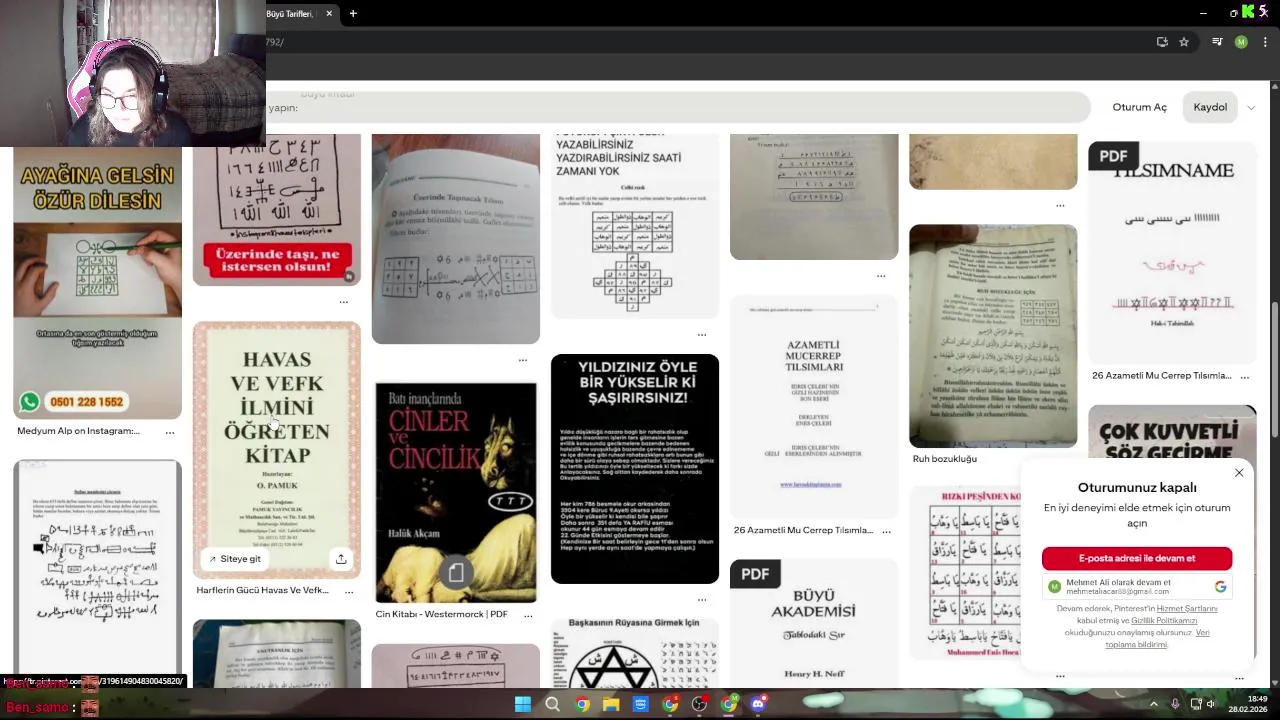
Task: Click 'Cin Kitabı - Westermorck | PDF' caption
Action: tap(441, 614)
